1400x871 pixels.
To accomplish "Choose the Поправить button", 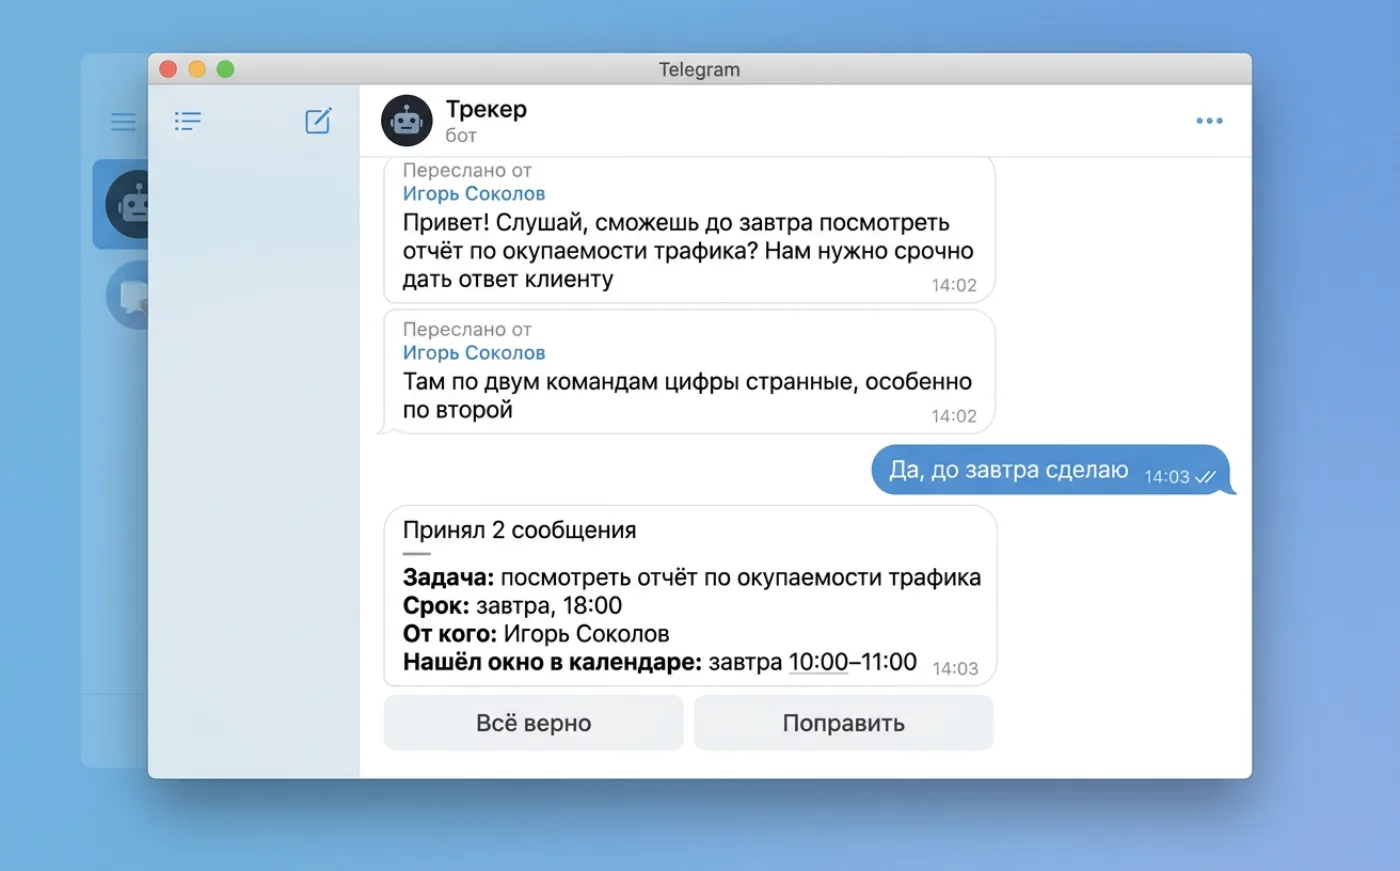I will (x=844, y=723).
